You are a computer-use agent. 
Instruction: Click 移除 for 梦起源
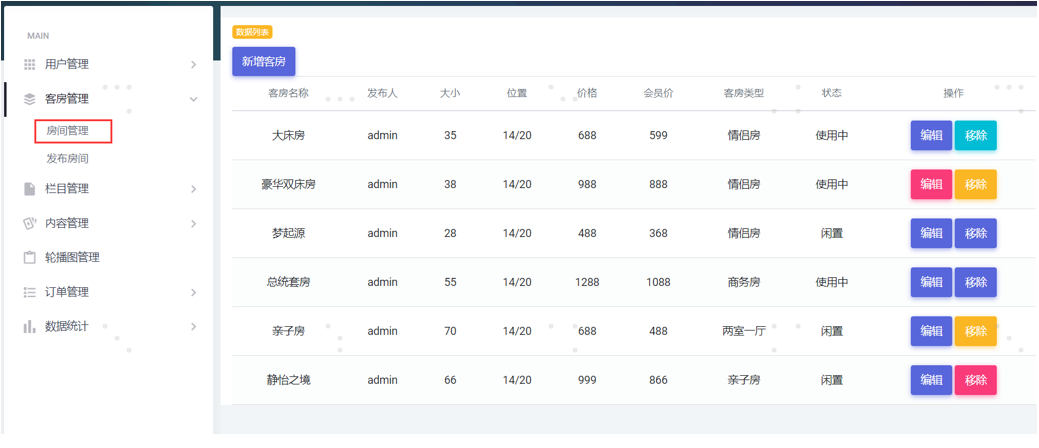pyautogui.click(x=975, y=233)
